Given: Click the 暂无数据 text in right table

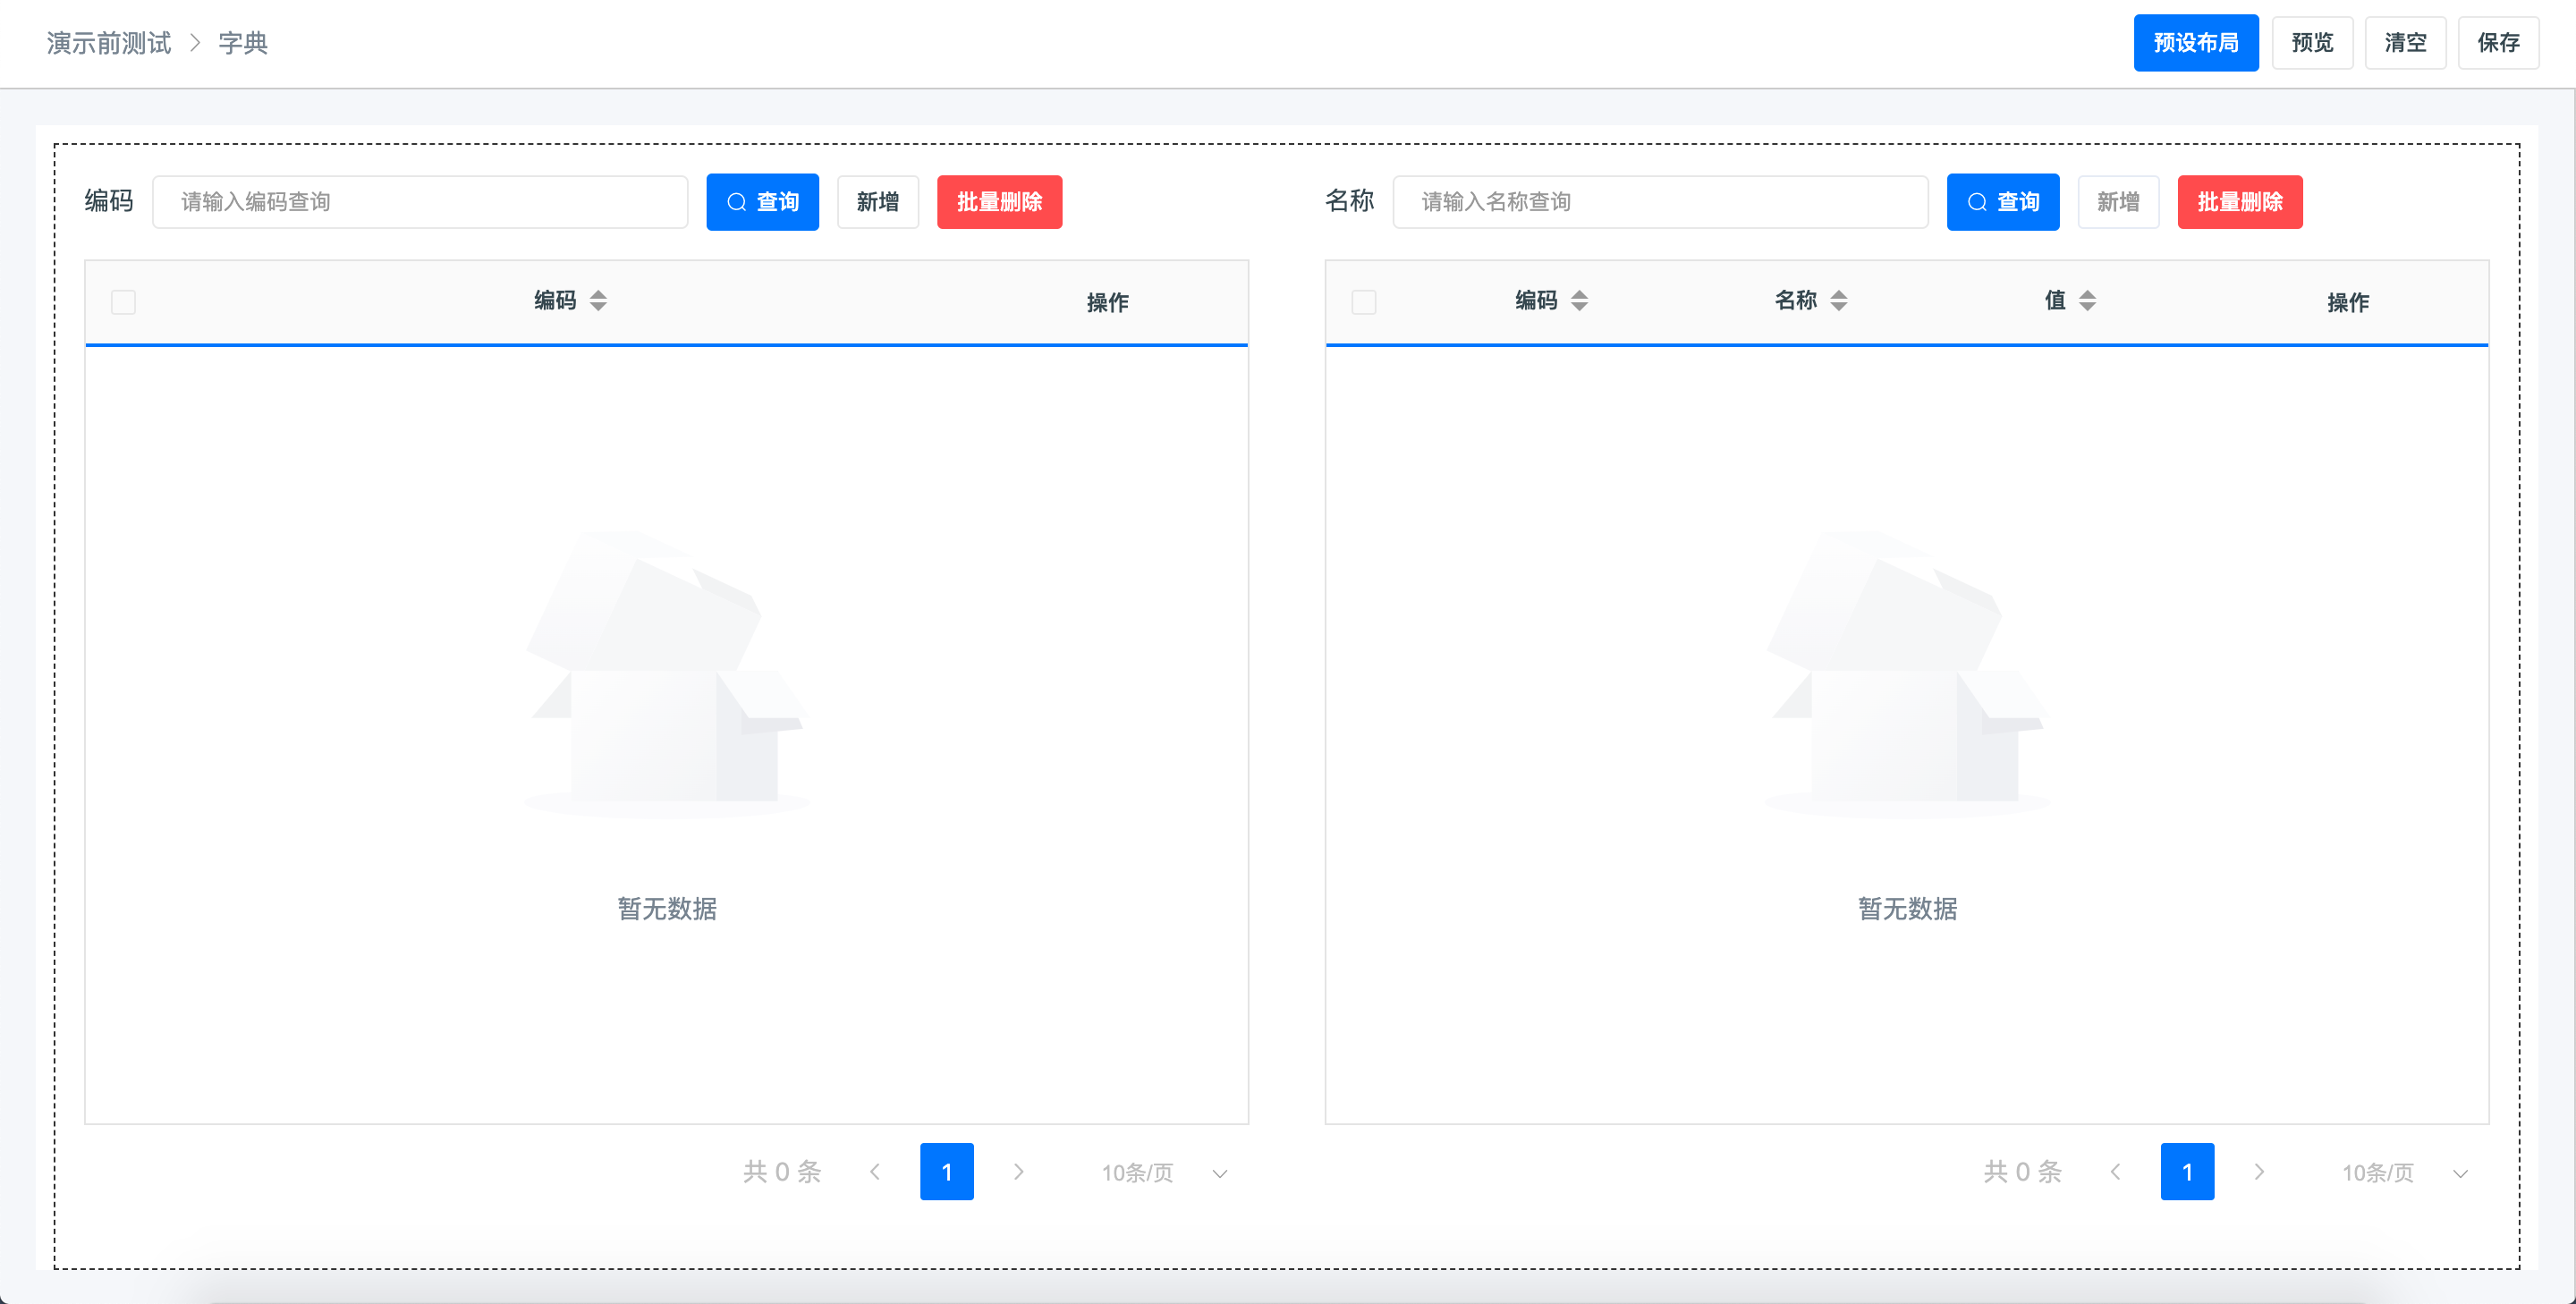Looking at the screenshot, I should [x=1907, y=908].
